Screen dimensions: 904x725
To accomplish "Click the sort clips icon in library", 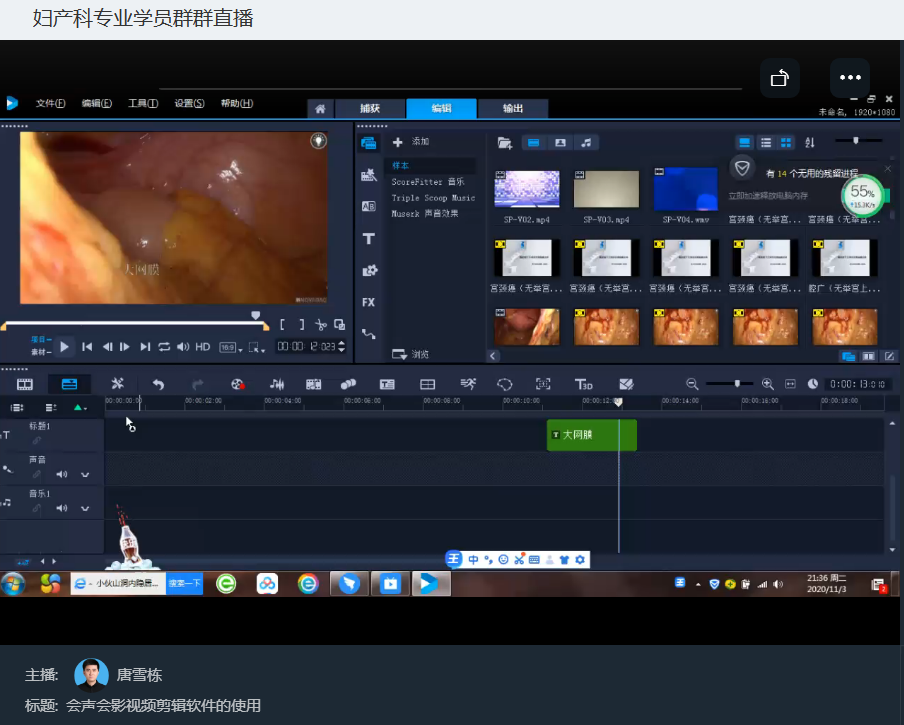I will [809, 142].
